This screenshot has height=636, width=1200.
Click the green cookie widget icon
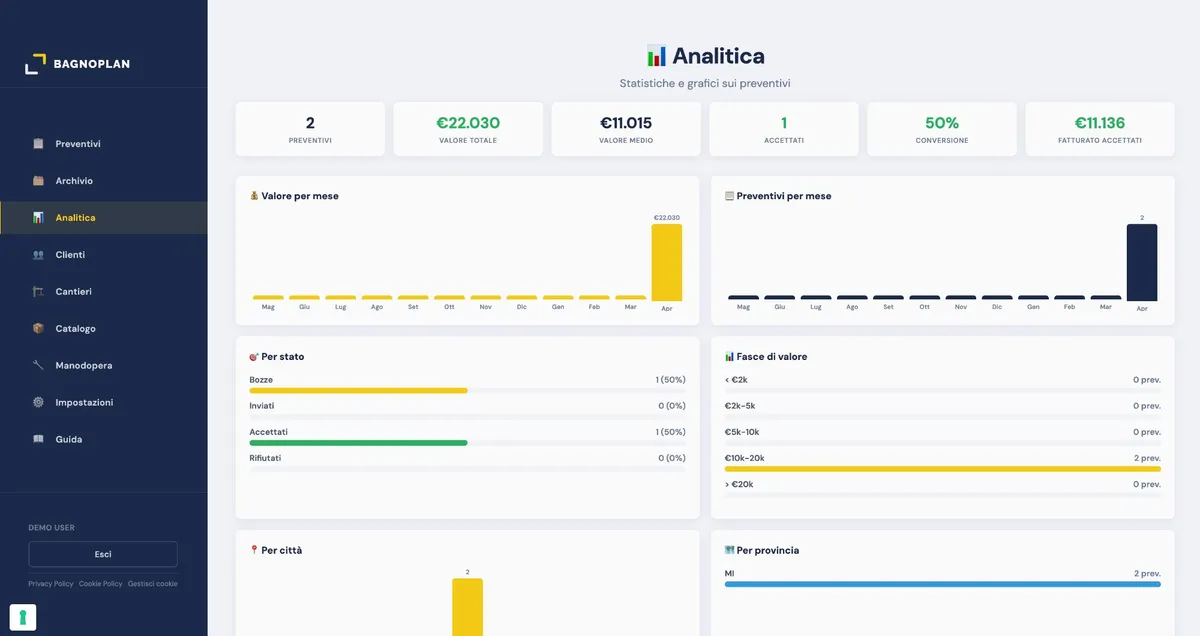coord(23,617)
